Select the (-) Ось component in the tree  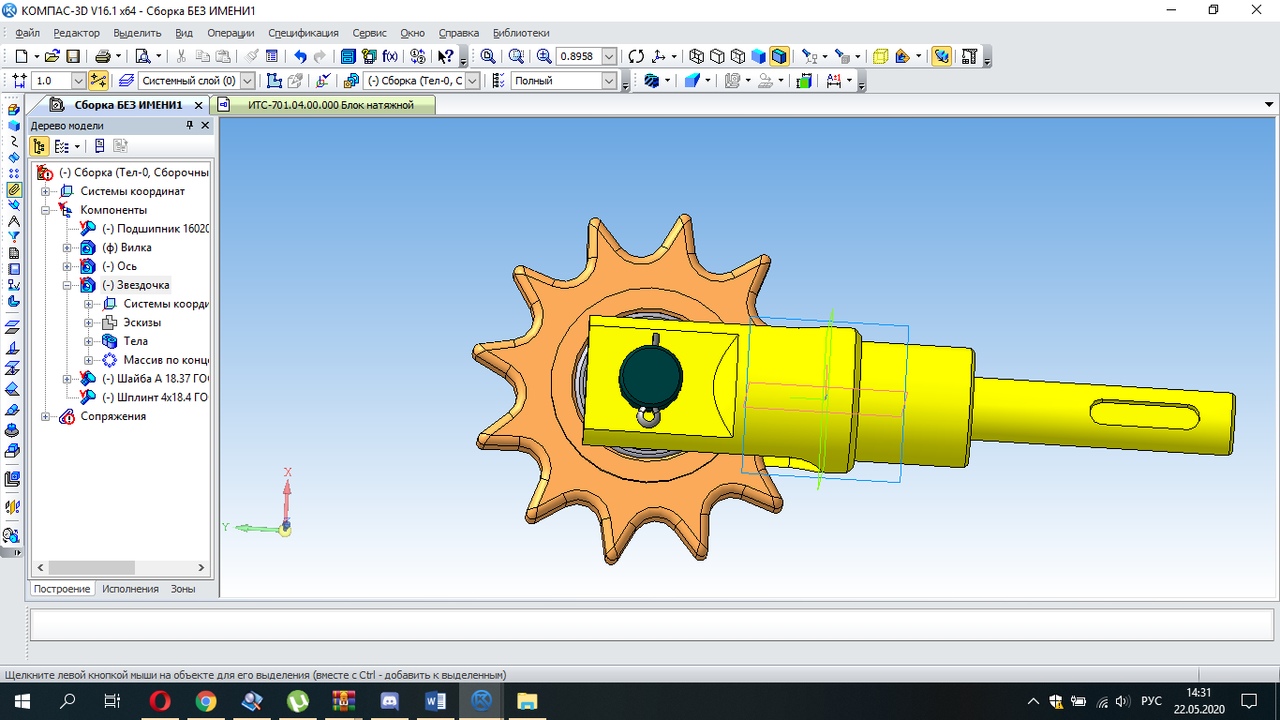(x=119, y=266)
